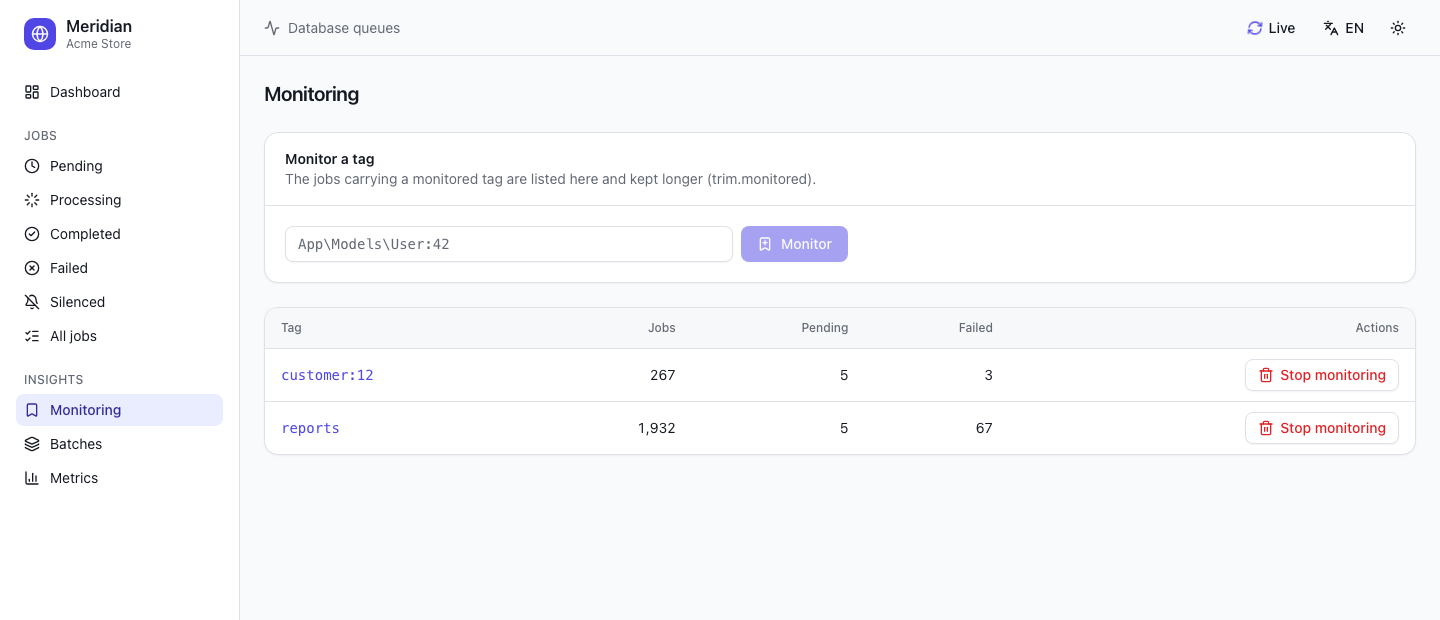Click the All jobs list icon
Screen dimensions: 1440x620
coord(32,336)
